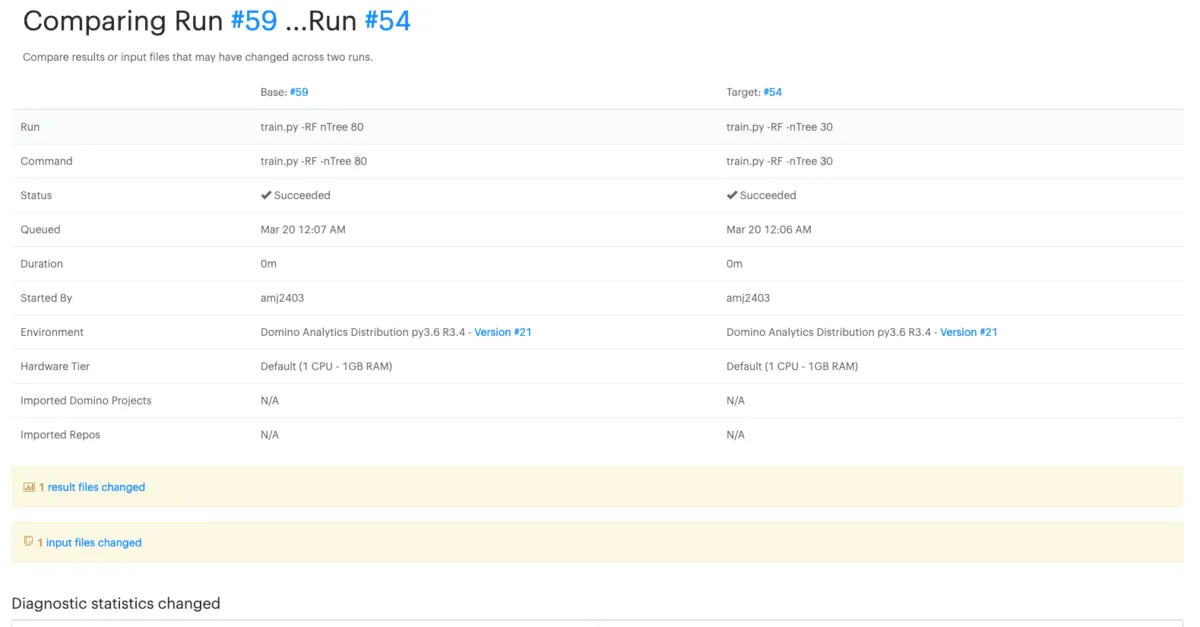
Task: Click the 'Status' row label
Action: click(x=36, y=195)
